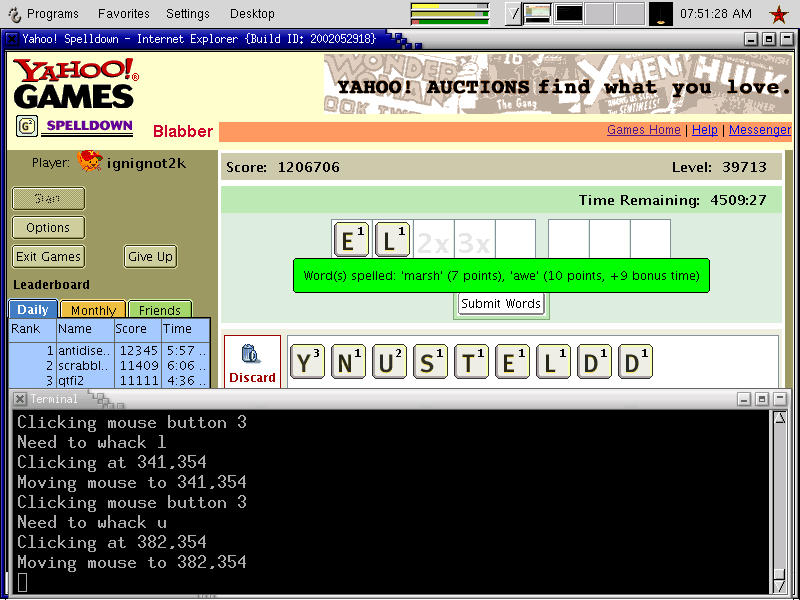Switch to the Monthly leaderboard tab
Viewport: 800px width, 600px height.
pyautogui.click(x=93, y=310)
